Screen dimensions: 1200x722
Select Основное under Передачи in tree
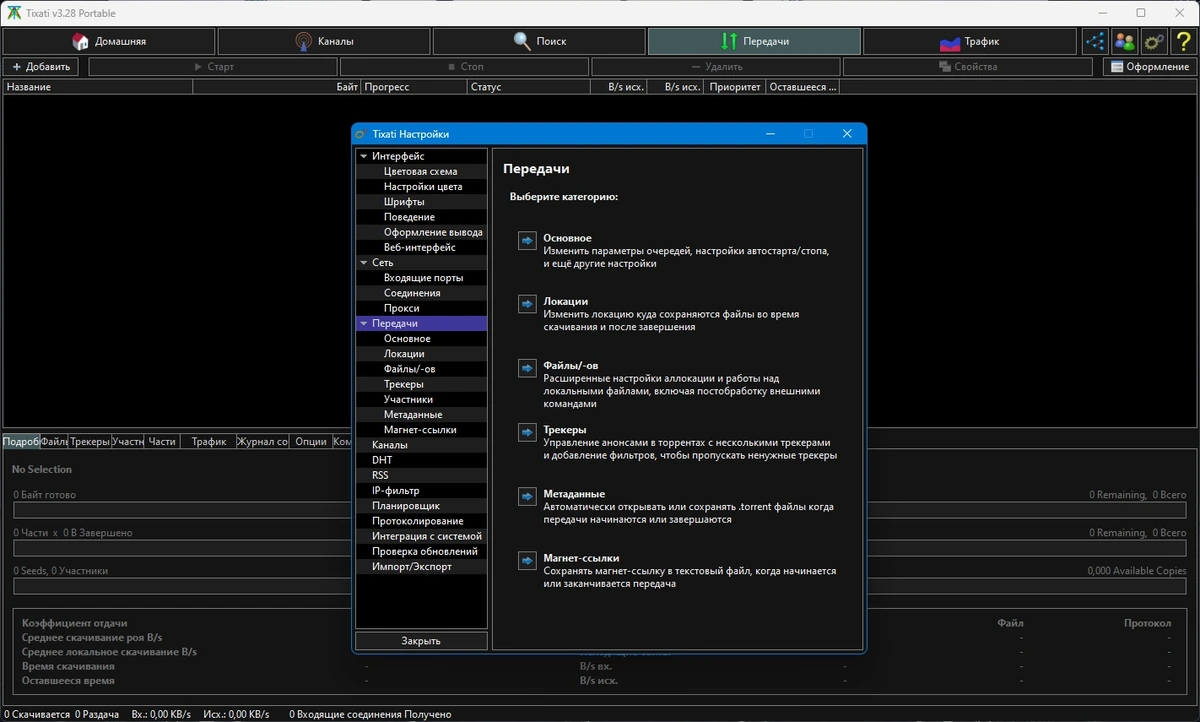point(421,339)
